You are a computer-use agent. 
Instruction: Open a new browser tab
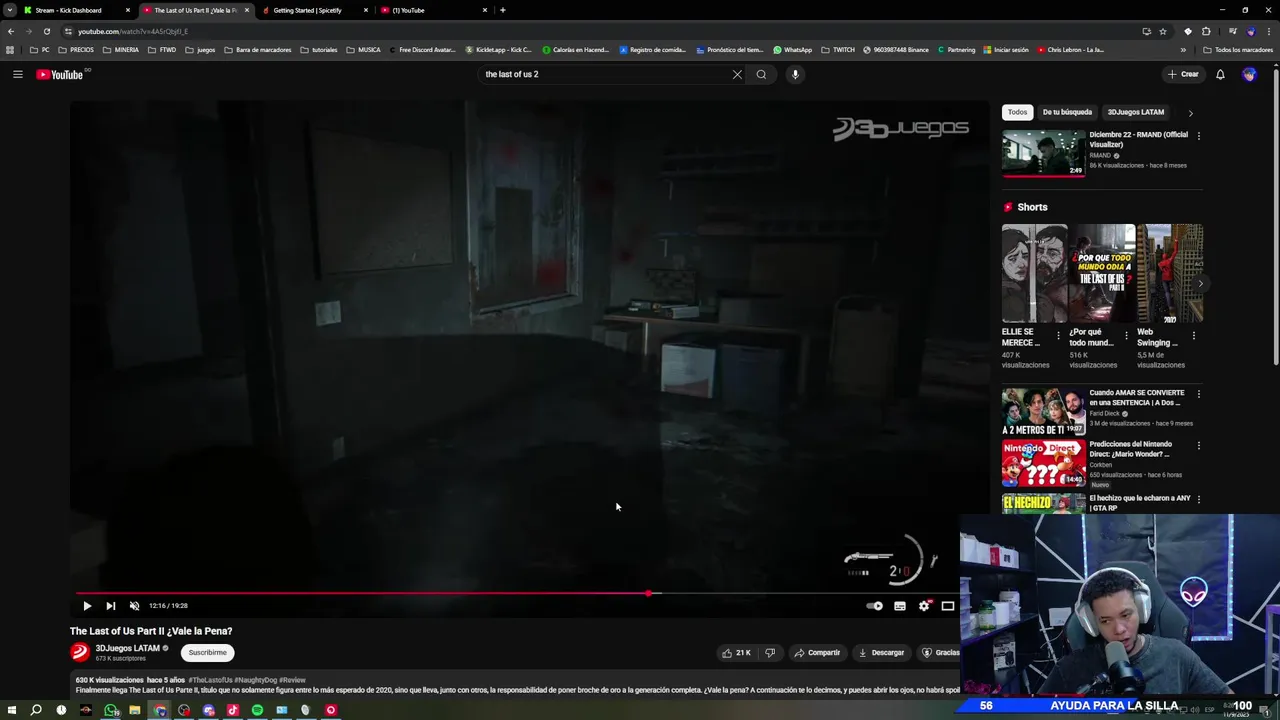coord(502,10)
